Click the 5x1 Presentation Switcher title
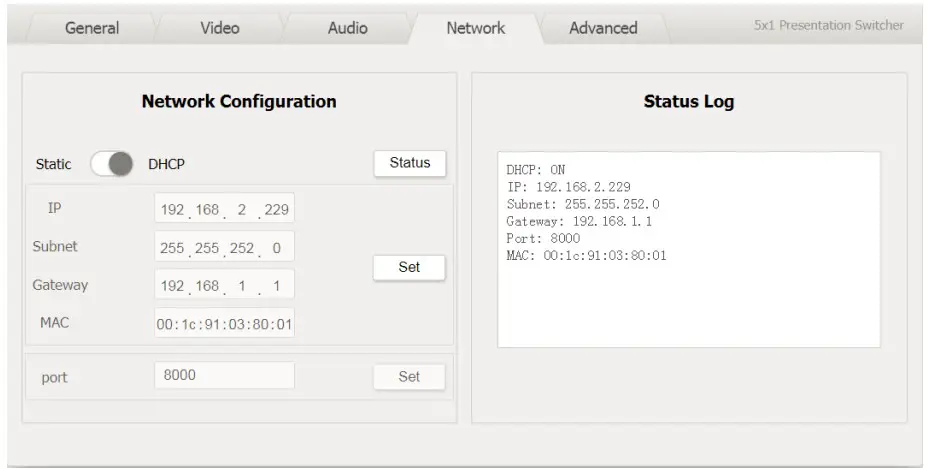 pyautogui.click(x=828, y=25)
